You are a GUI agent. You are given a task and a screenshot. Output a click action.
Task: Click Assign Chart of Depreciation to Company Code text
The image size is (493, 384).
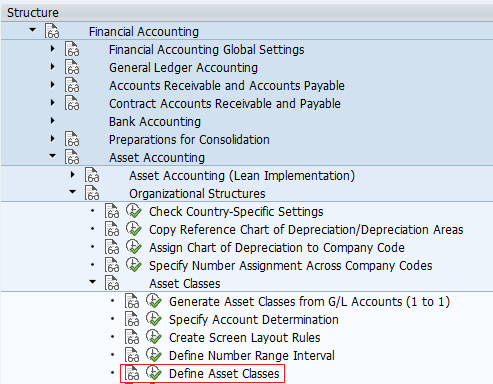pos(277,248)
